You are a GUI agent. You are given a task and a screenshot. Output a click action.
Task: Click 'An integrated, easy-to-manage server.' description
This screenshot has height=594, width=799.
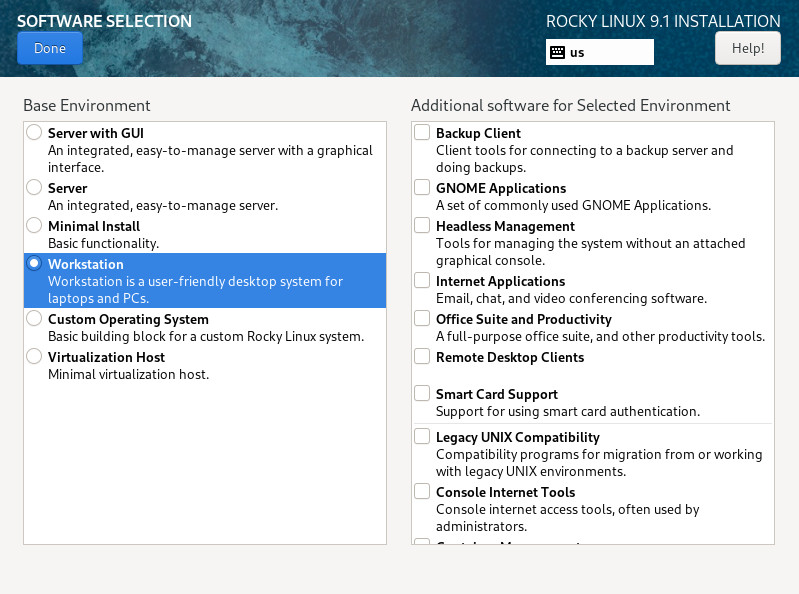[x=163, y=206]
